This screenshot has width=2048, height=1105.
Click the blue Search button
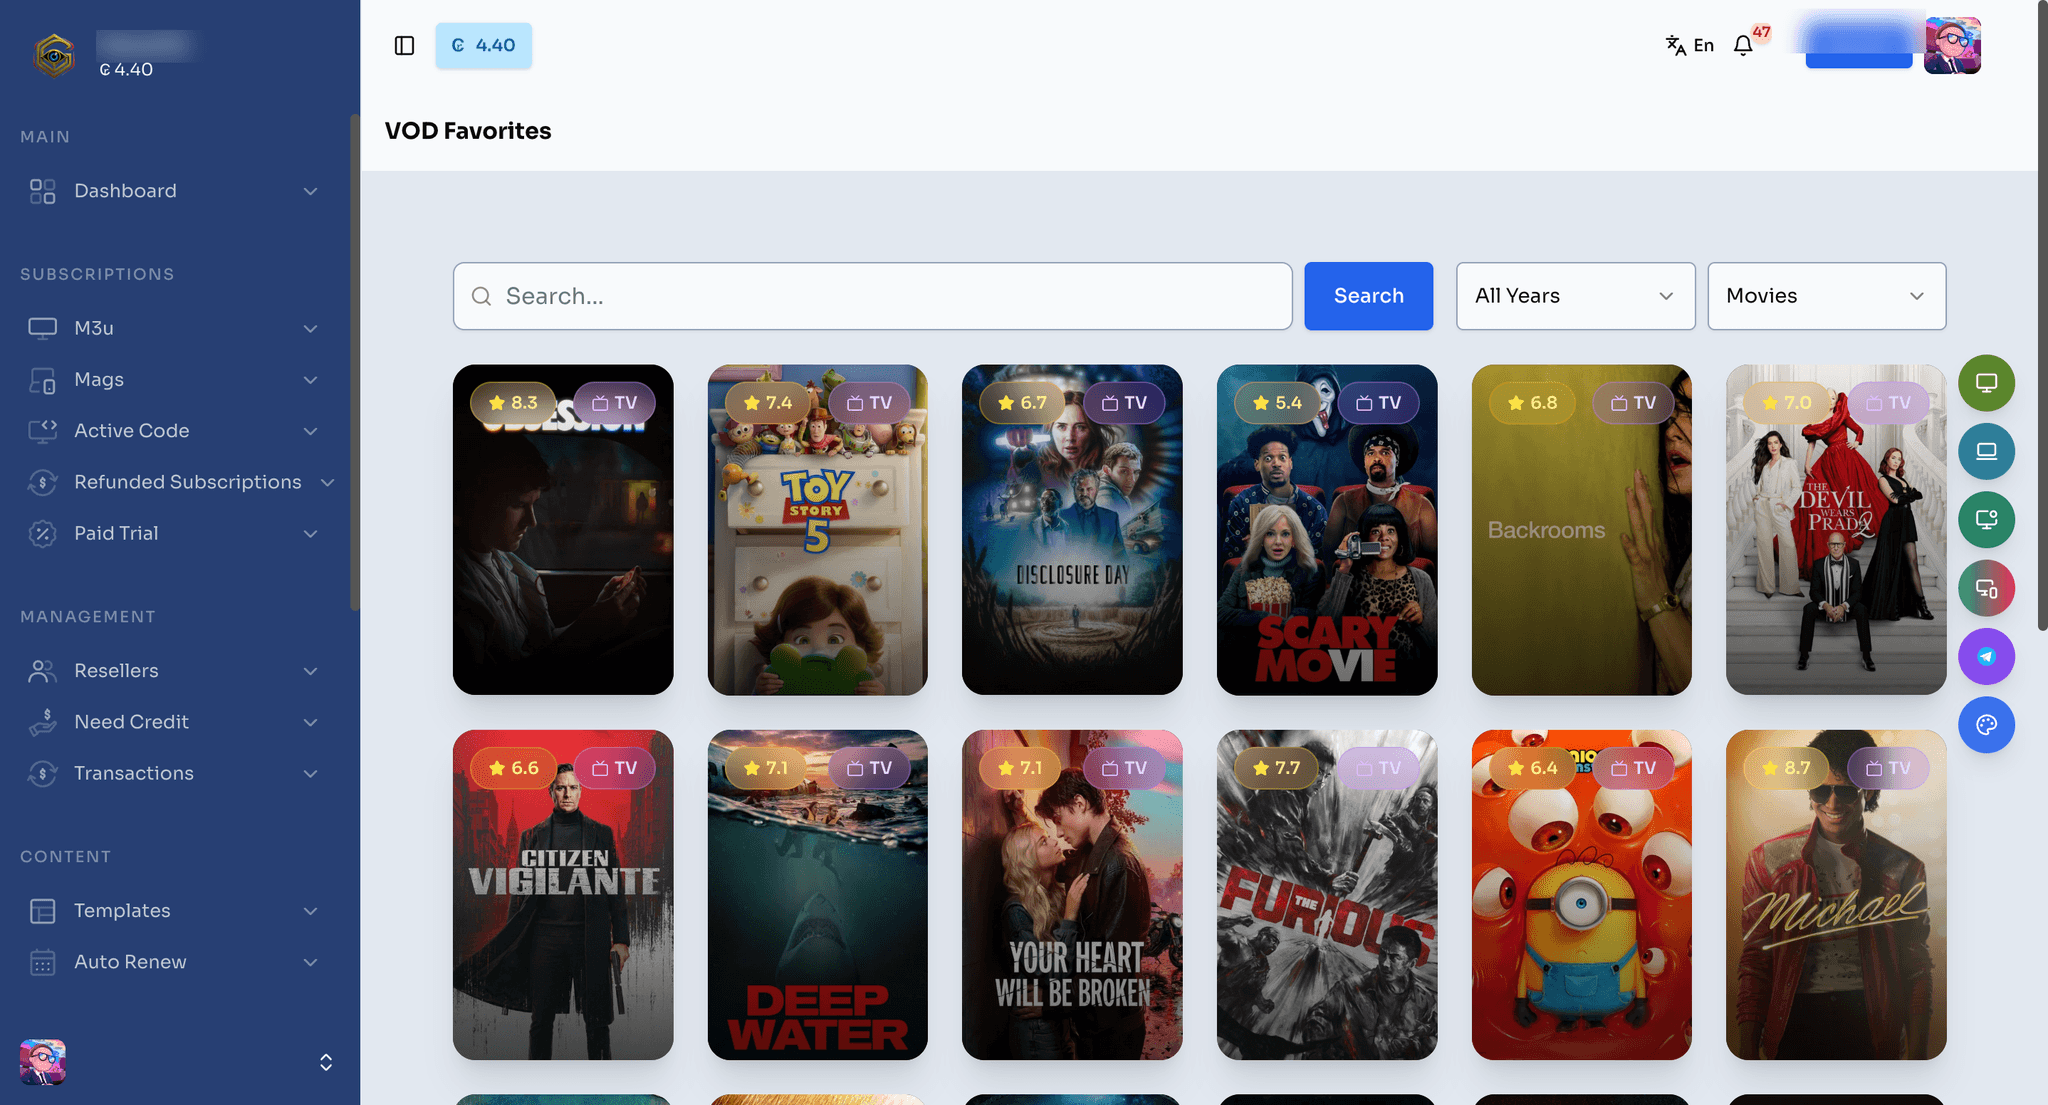click(1368, 296)
